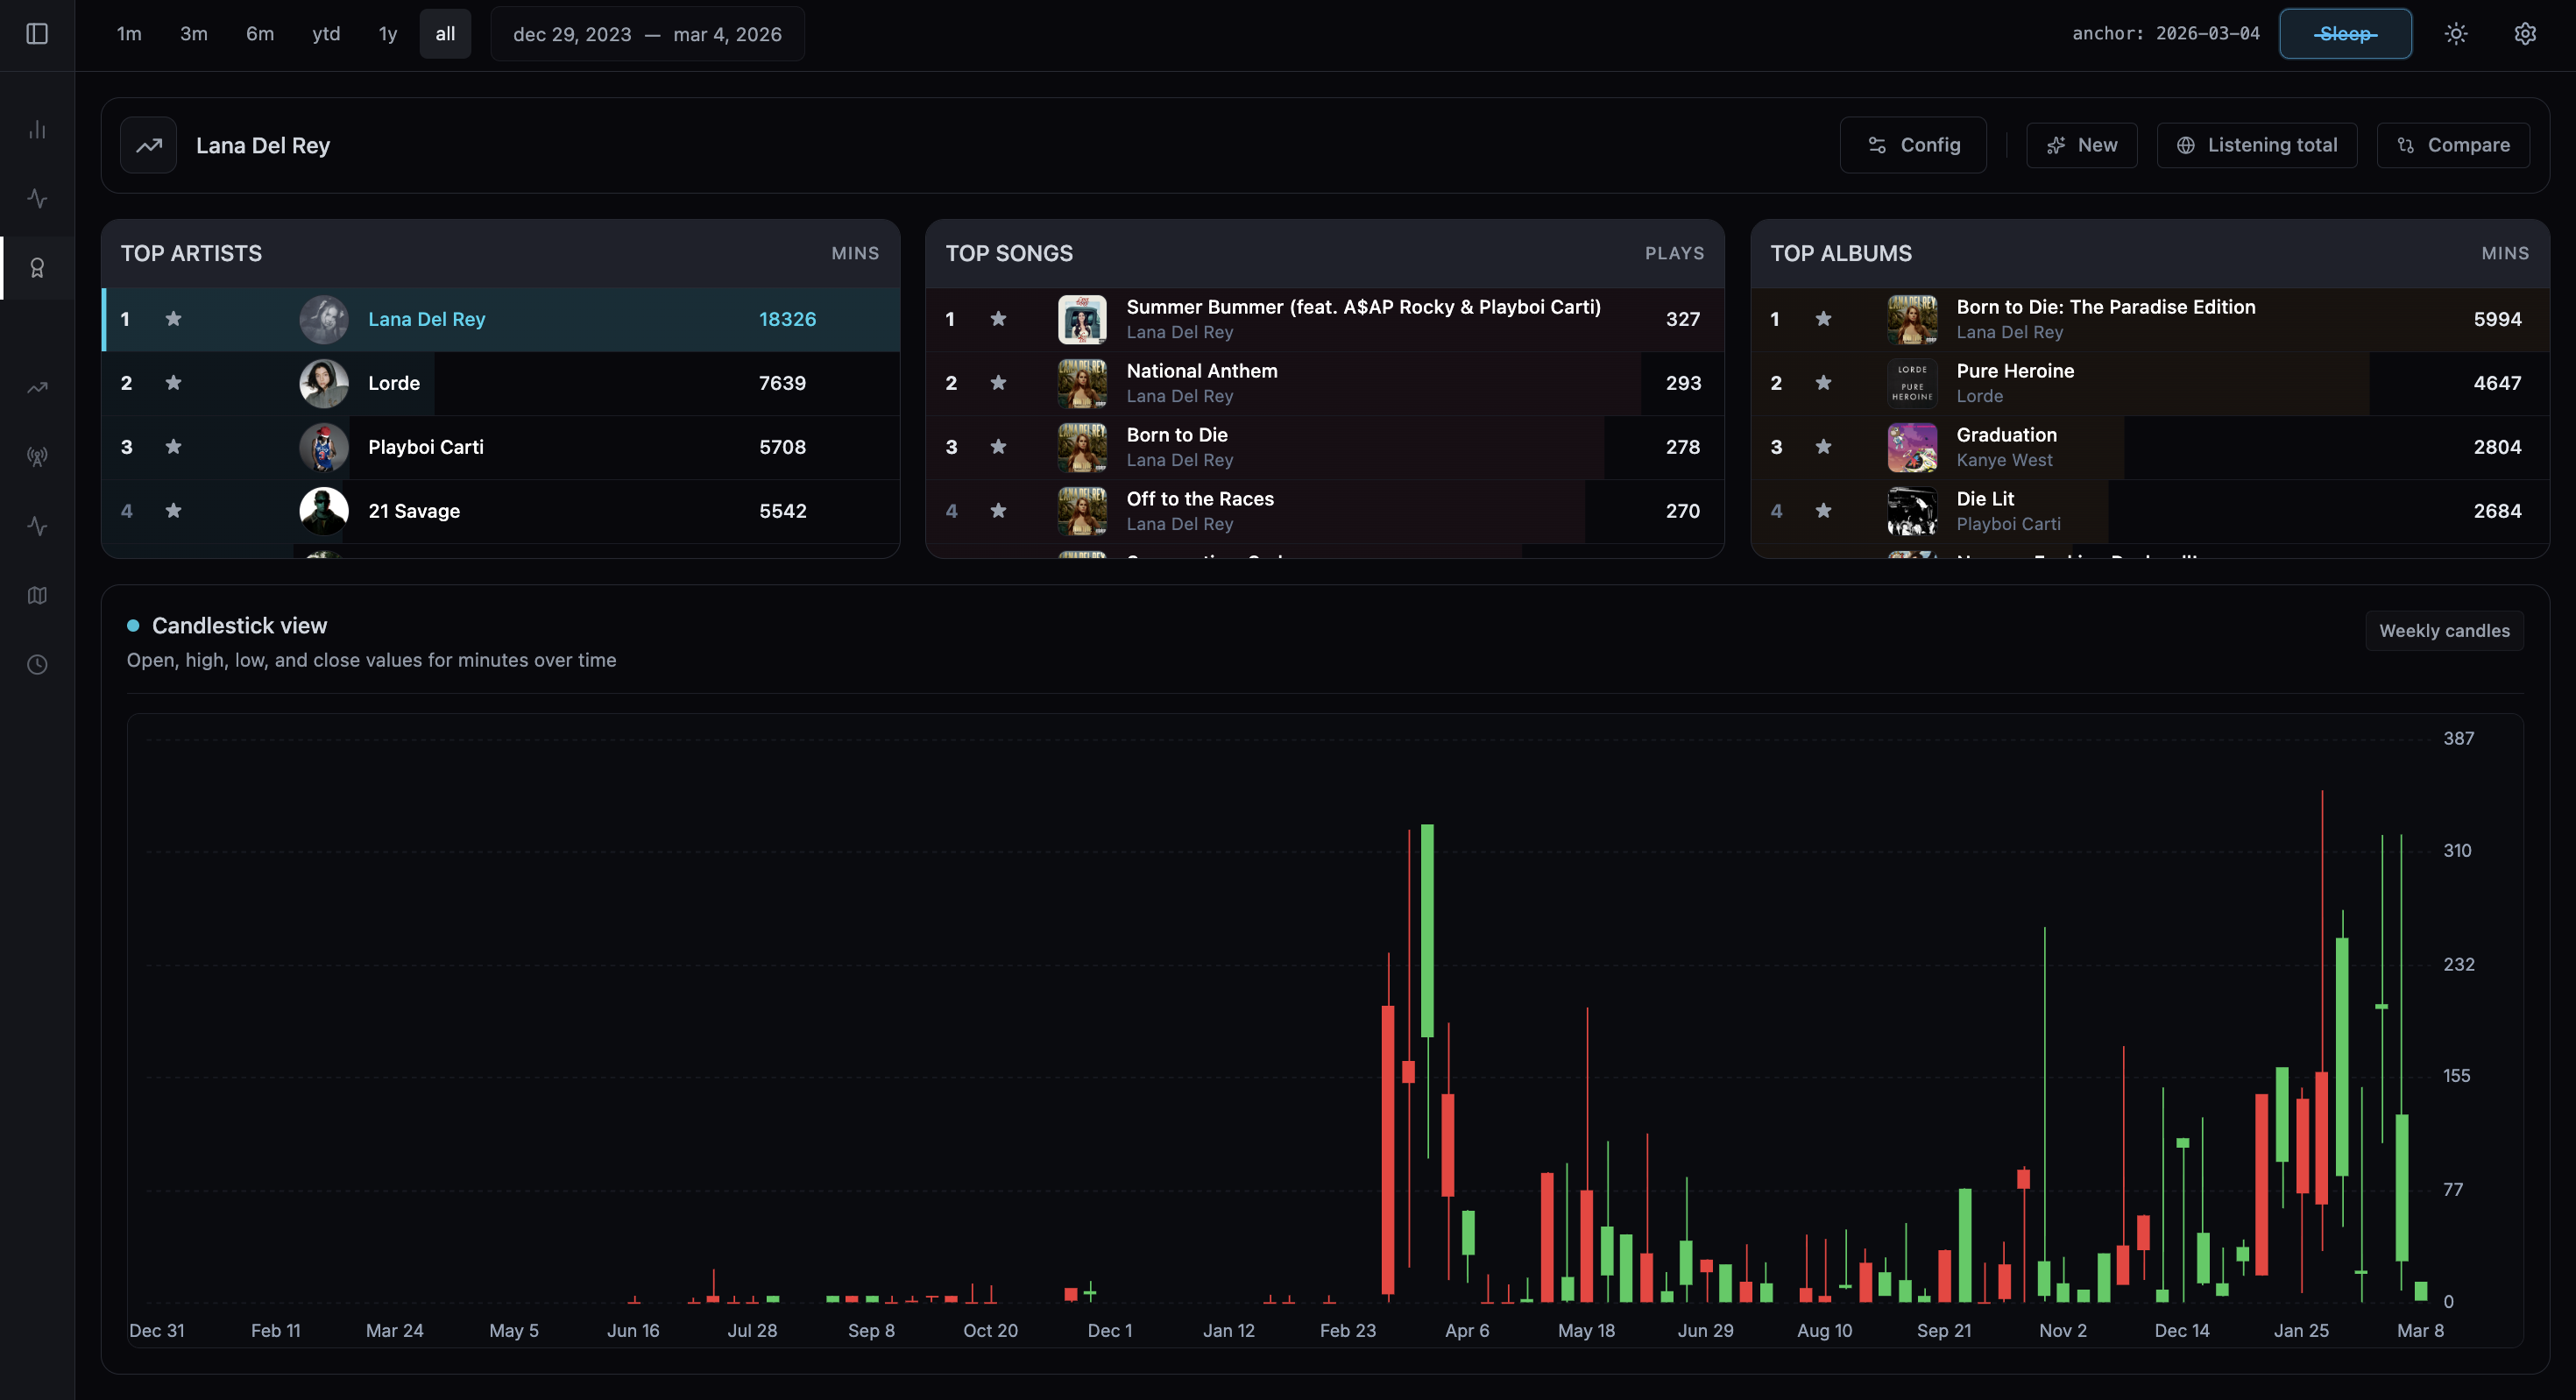The image size is (2576, 1400).
Task: Open the clock history view in sidebar
Action: [x=37, y=663]
